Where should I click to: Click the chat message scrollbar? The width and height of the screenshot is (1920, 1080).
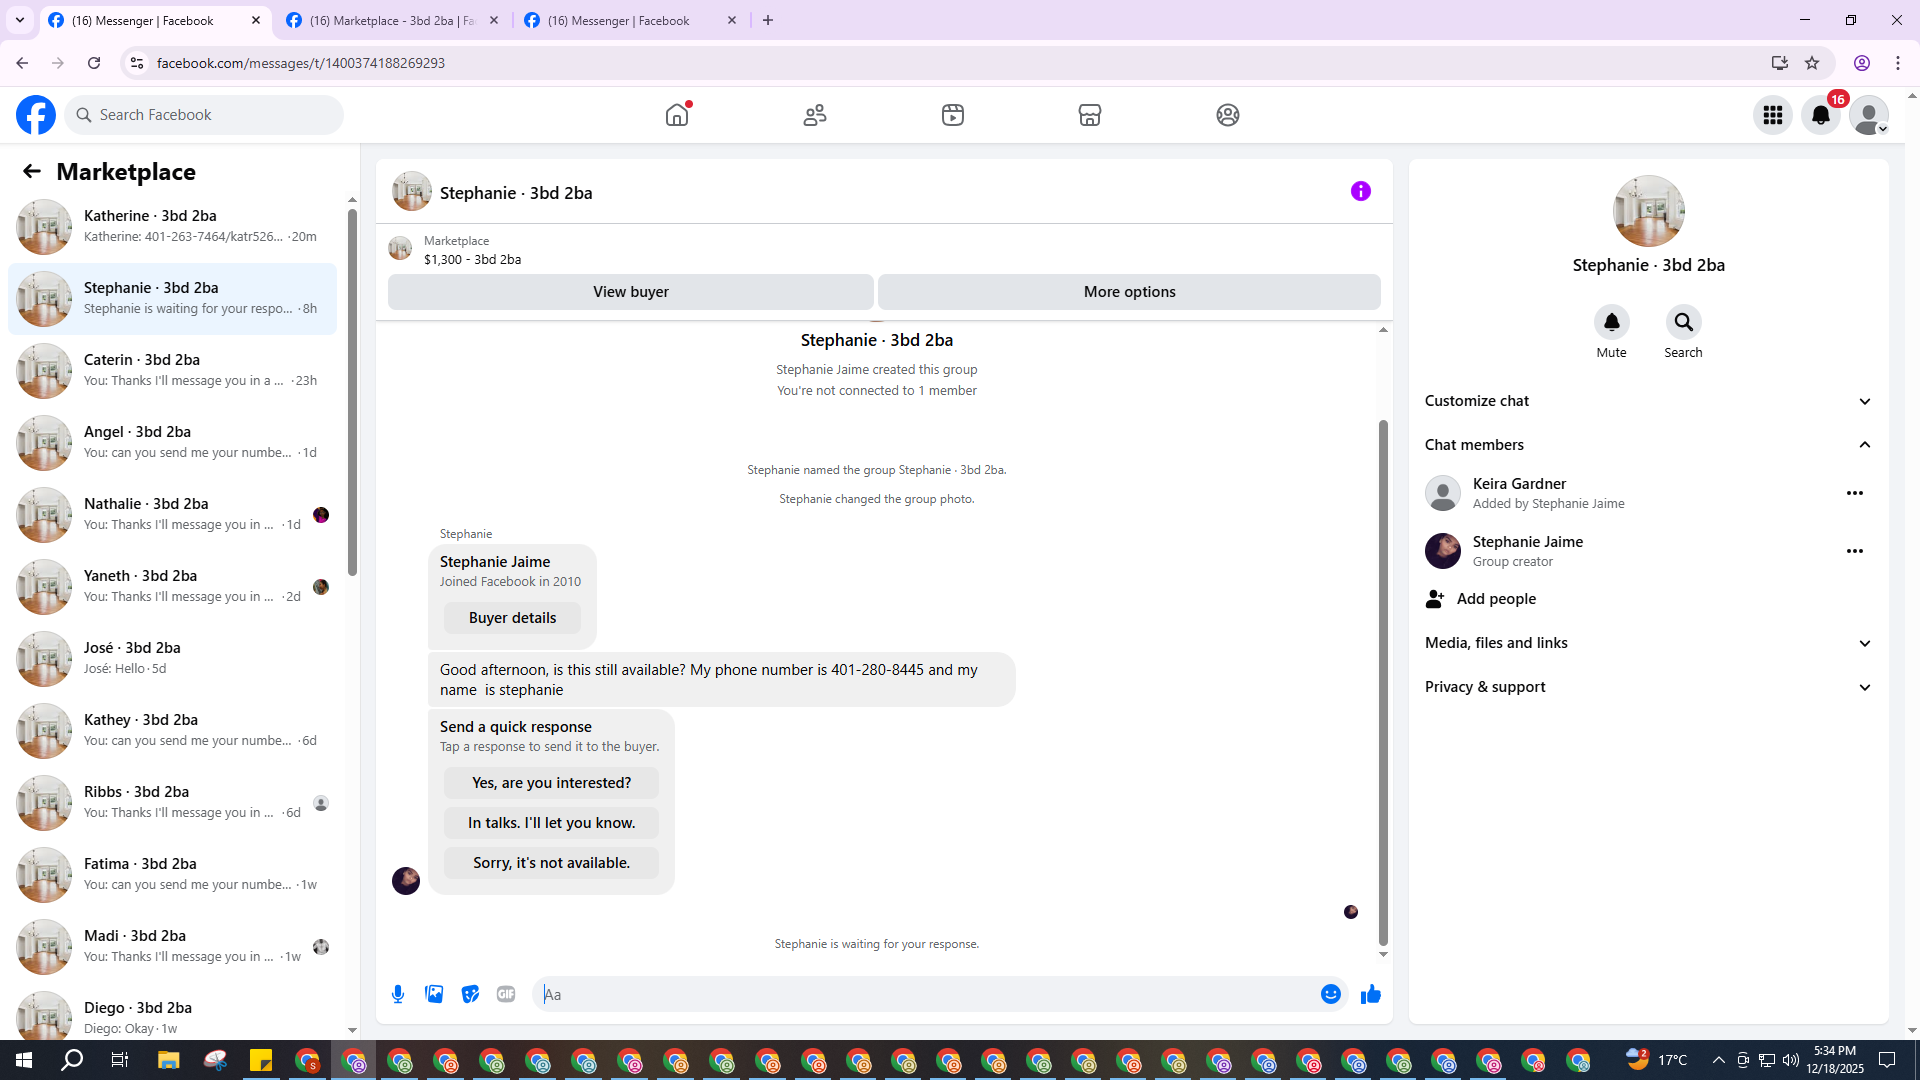click(1383, 682)
